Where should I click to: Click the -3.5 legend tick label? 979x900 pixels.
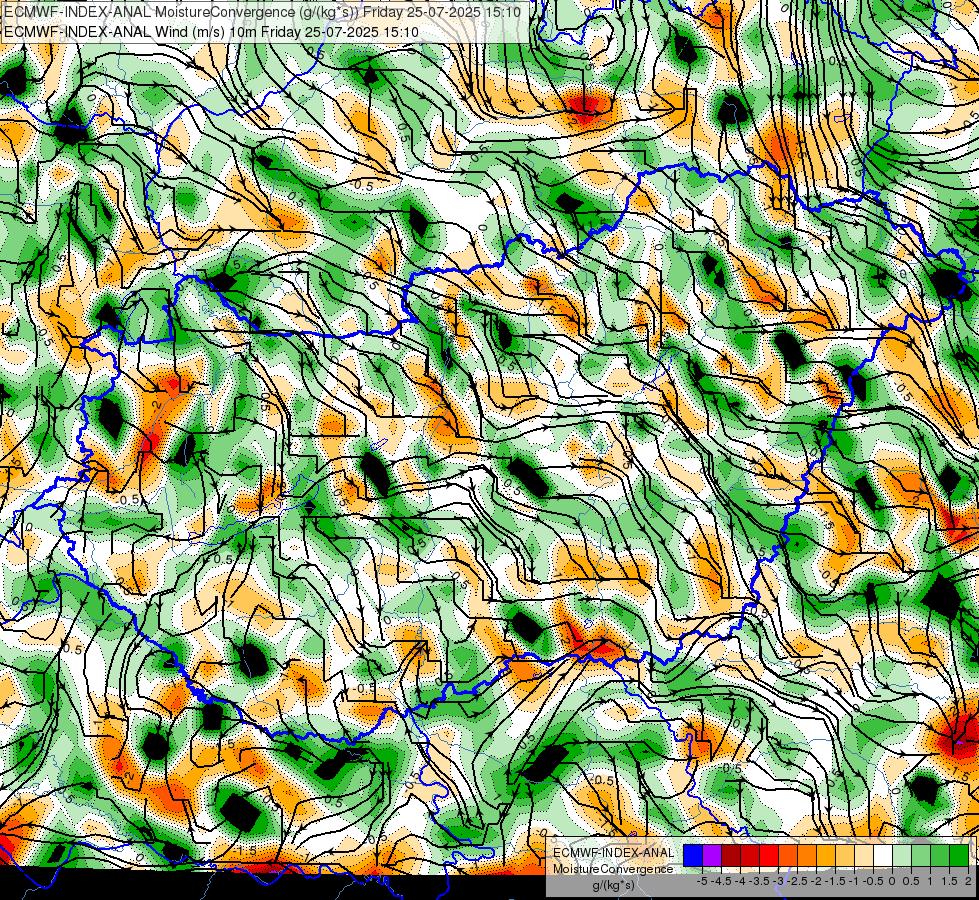[760, 881]
